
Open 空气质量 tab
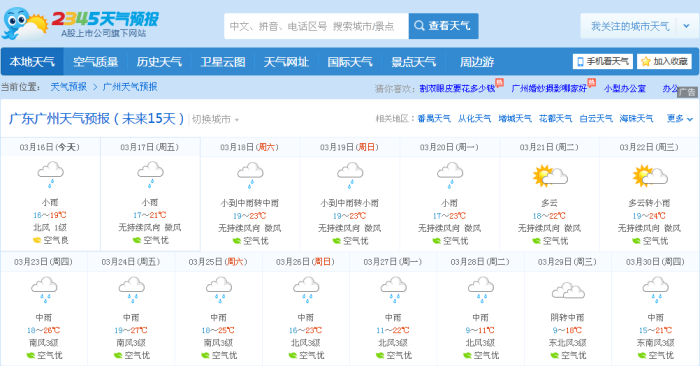96,62
